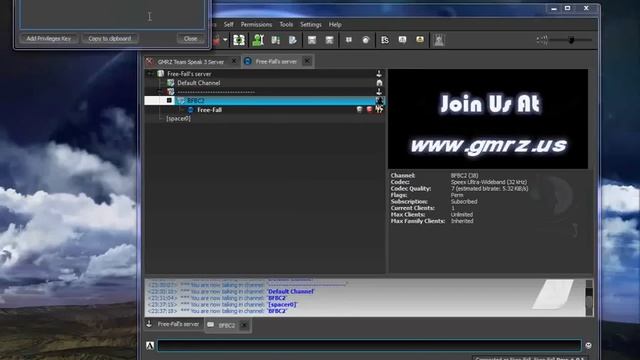Click the server icon before Free-Fall's server
Image resolution: width=640 pixels, height=360 pixels.
160,74
